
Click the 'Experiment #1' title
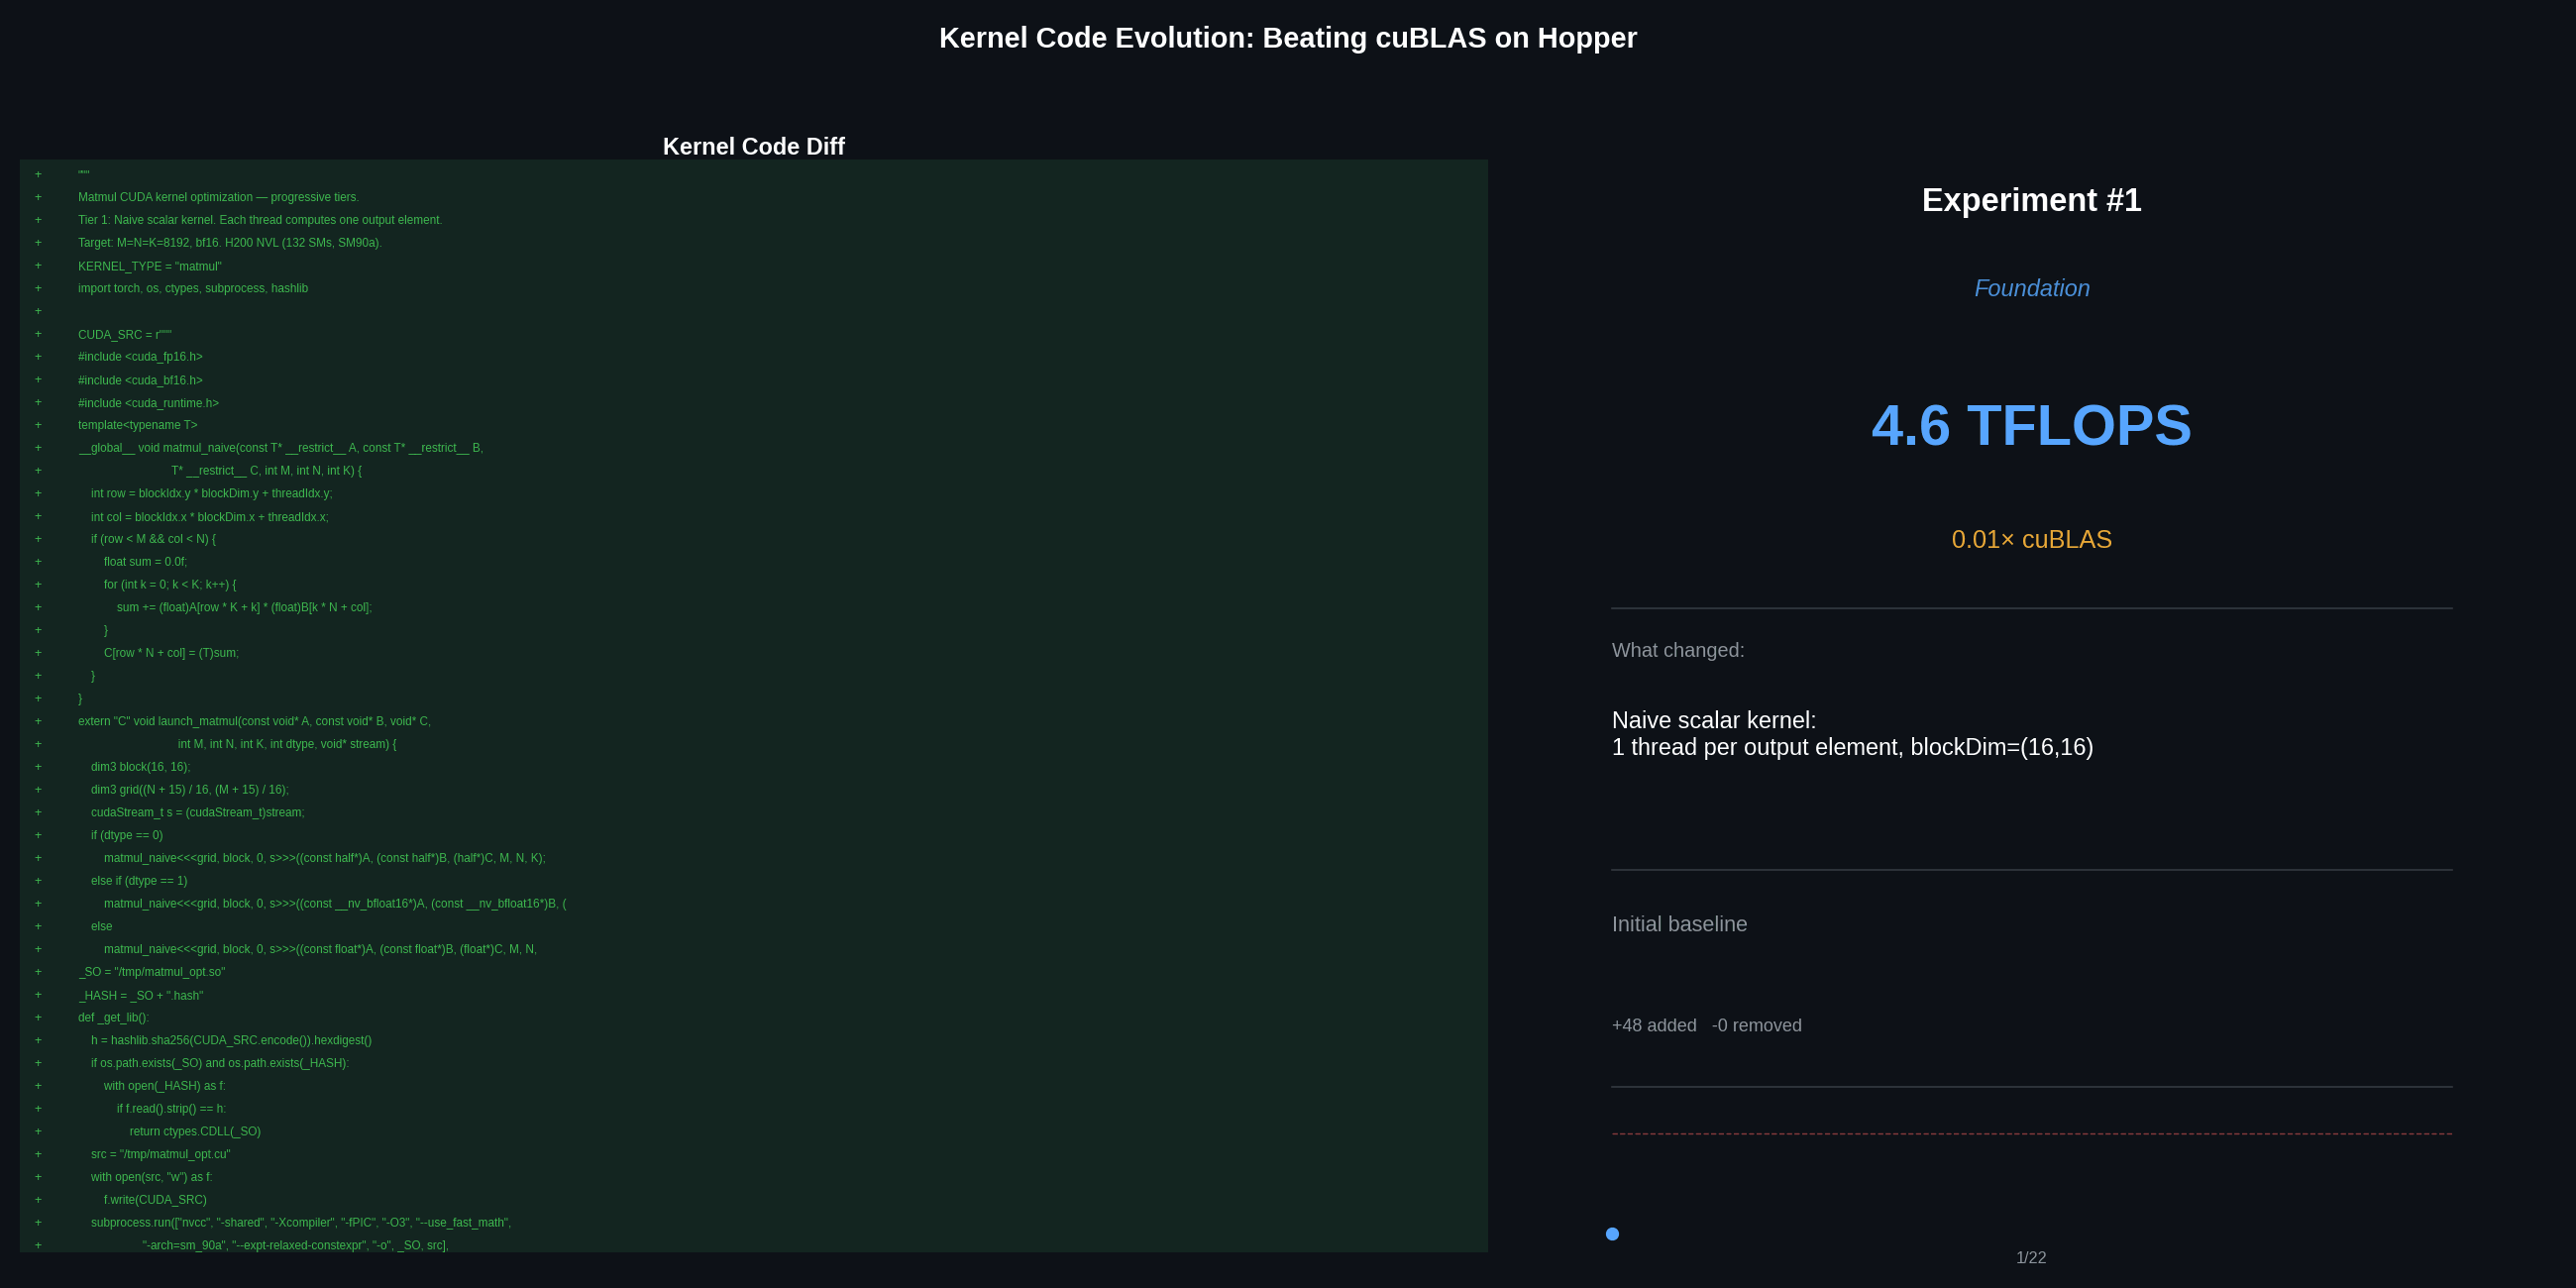pyautogui.click(x=2031, y=200)
